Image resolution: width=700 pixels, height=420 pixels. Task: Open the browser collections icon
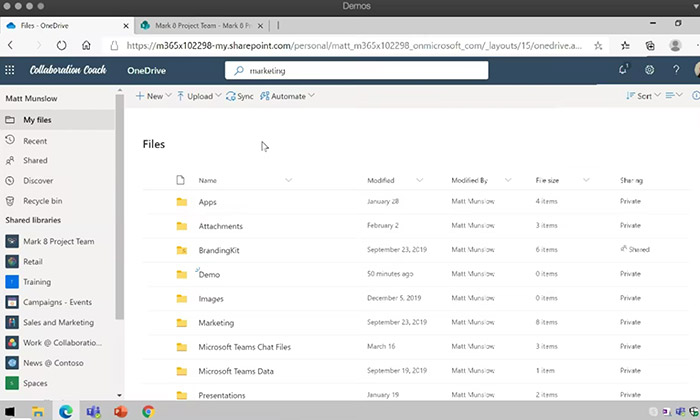coord(650,45)
